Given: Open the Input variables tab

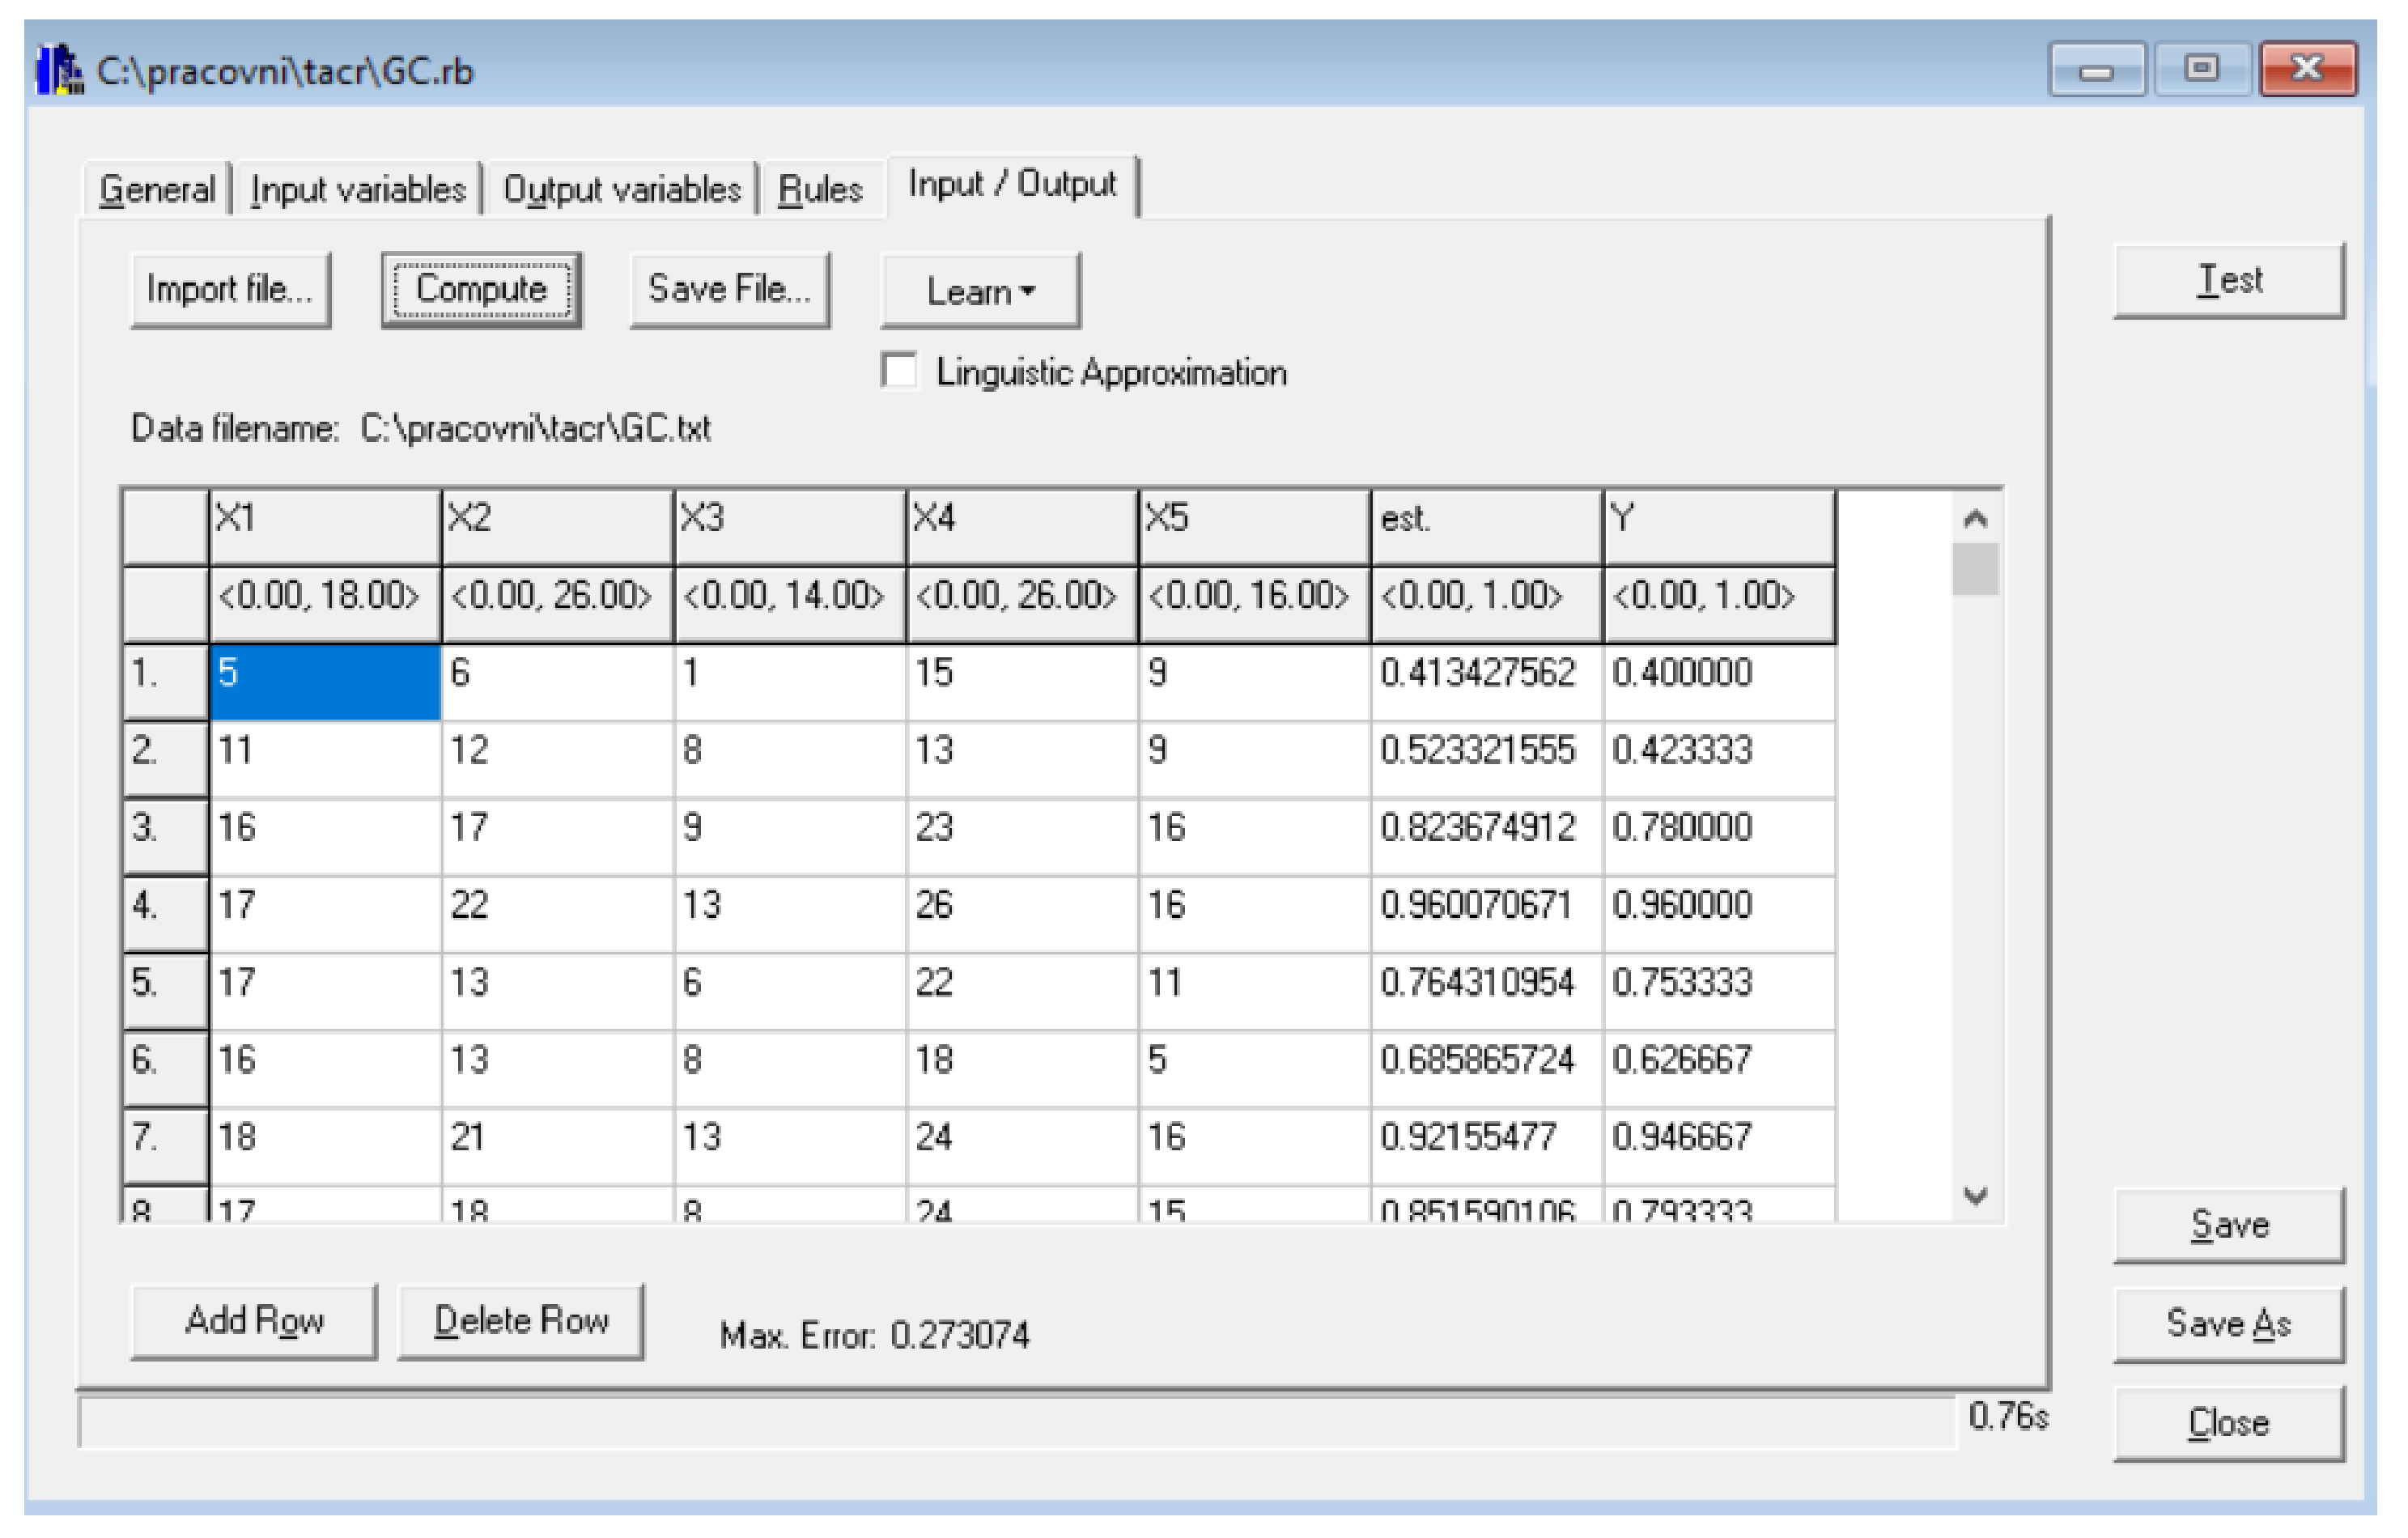Looking at the screenshot, I should coord(358,189).
